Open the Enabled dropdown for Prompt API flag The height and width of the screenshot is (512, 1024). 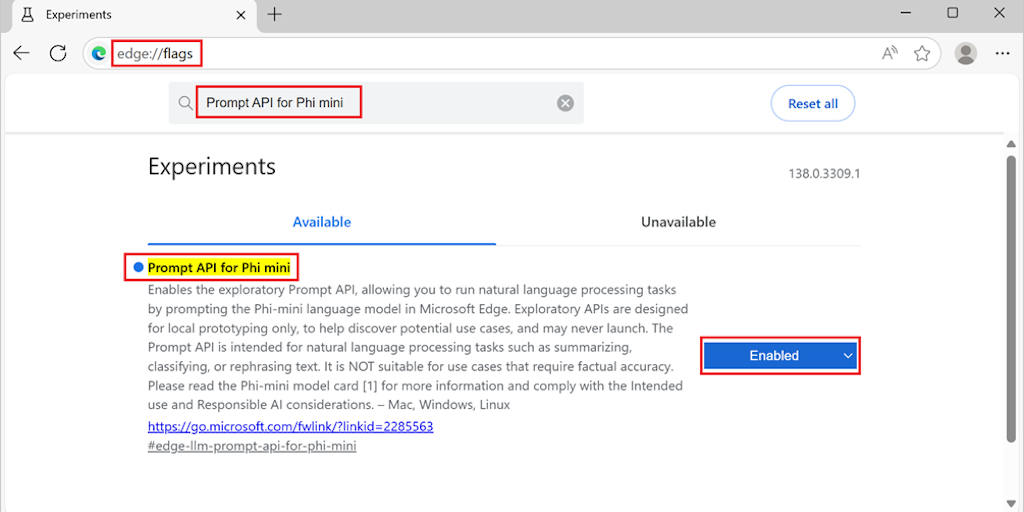click(780, 355)
